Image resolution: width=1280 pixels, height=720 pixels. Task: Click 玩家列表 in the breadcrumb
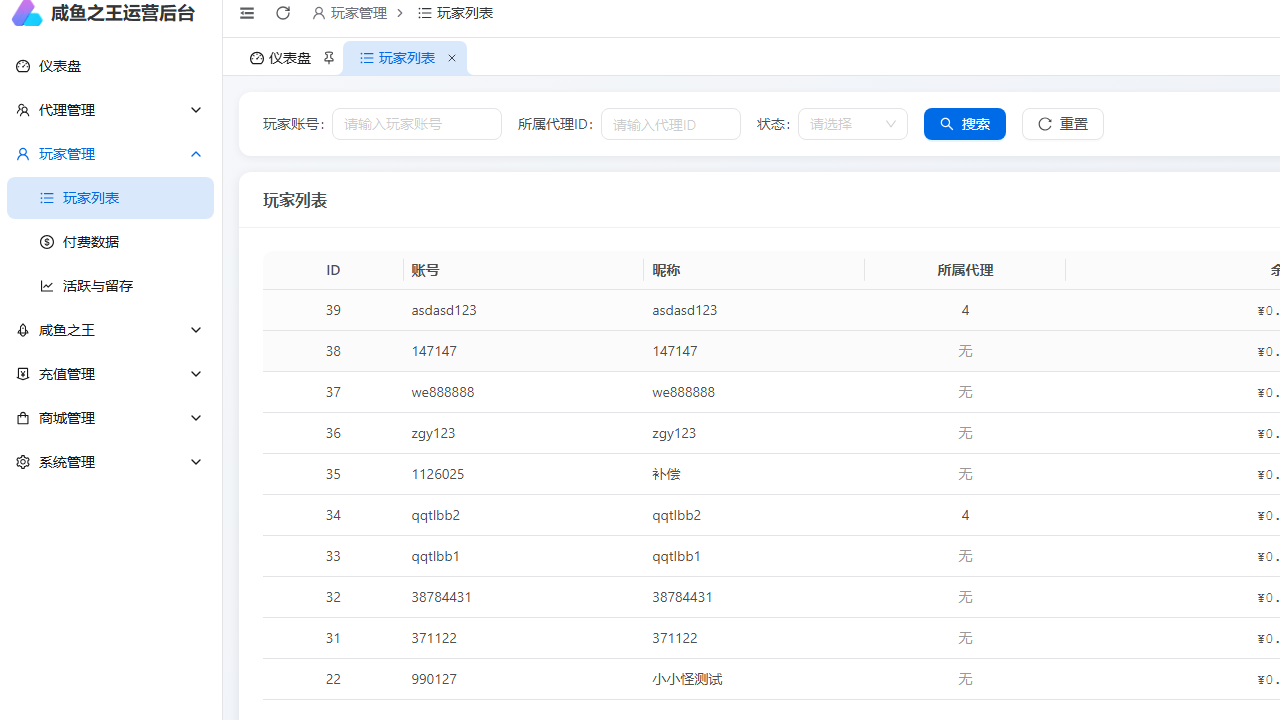(x=456, y=13)
